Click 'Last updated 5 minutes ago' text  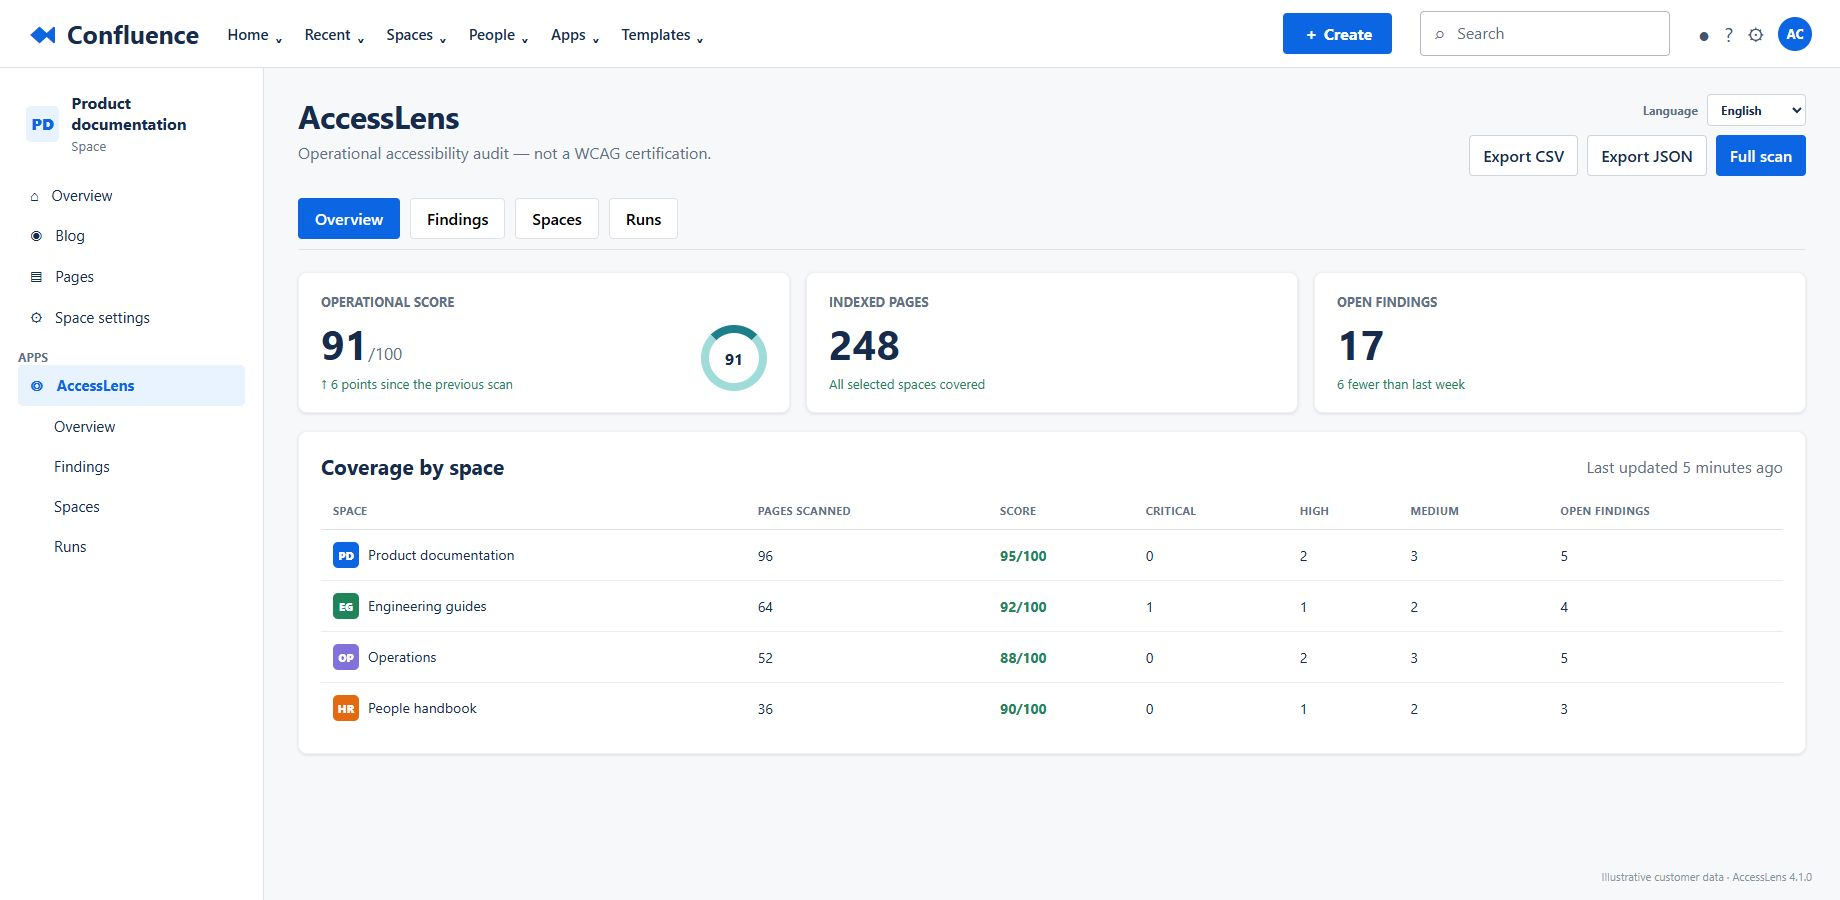click(1684, 468)
